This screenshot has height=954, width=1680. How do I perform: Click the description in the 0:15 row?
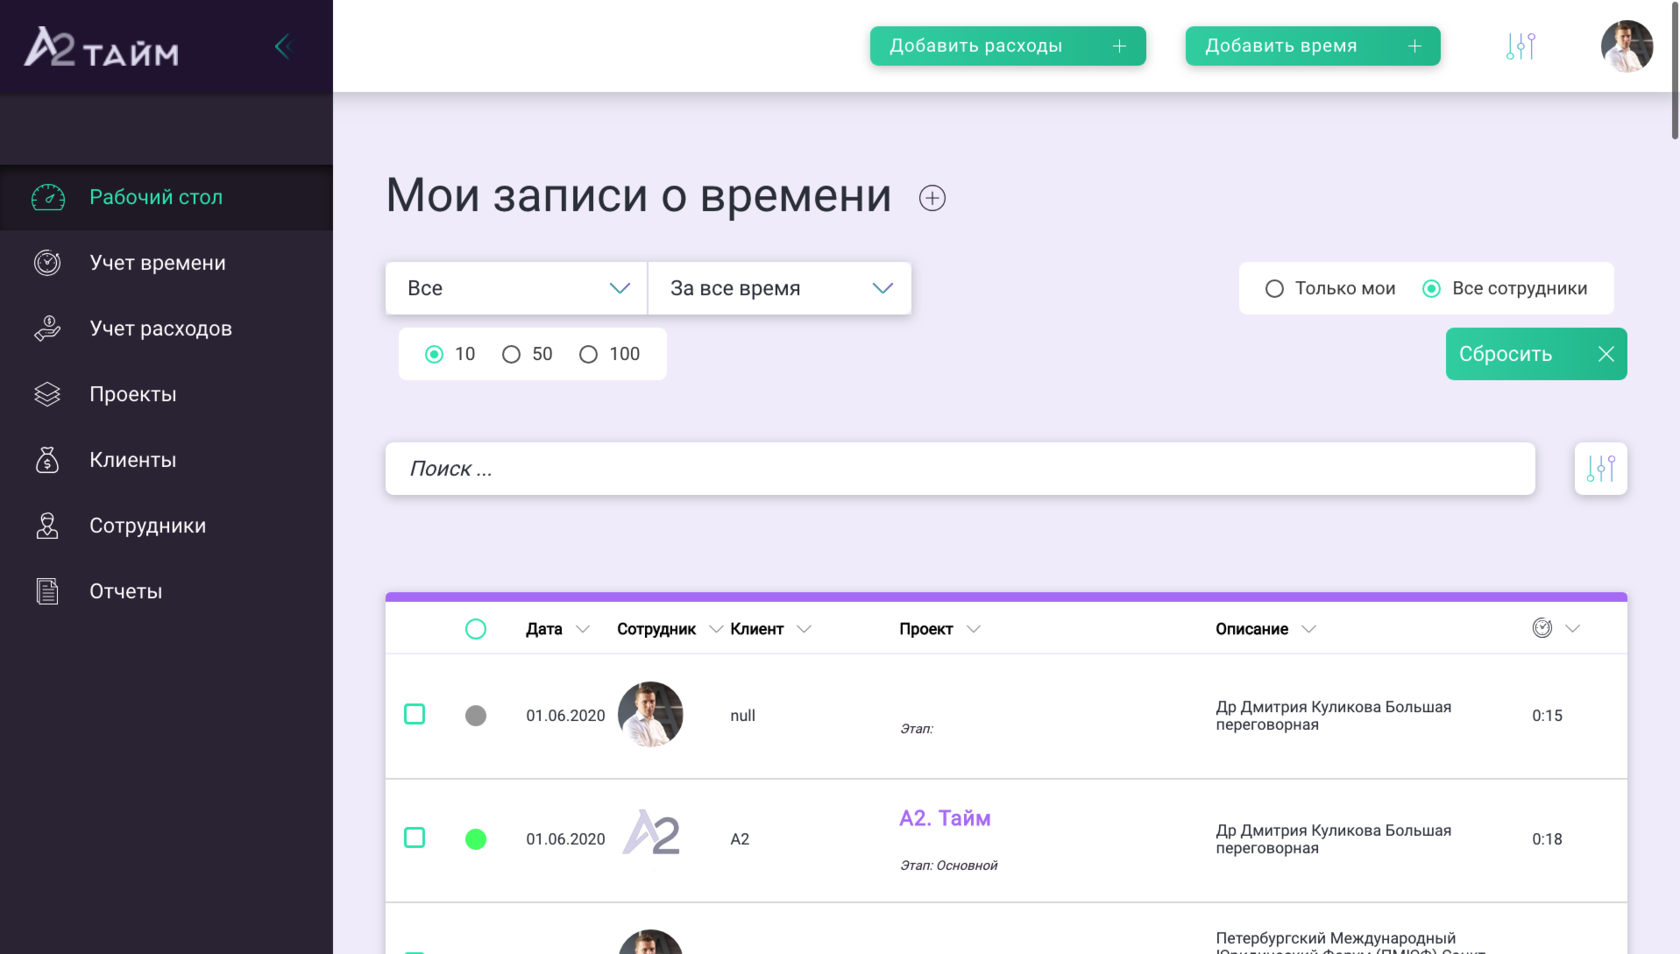point(1334,716)
